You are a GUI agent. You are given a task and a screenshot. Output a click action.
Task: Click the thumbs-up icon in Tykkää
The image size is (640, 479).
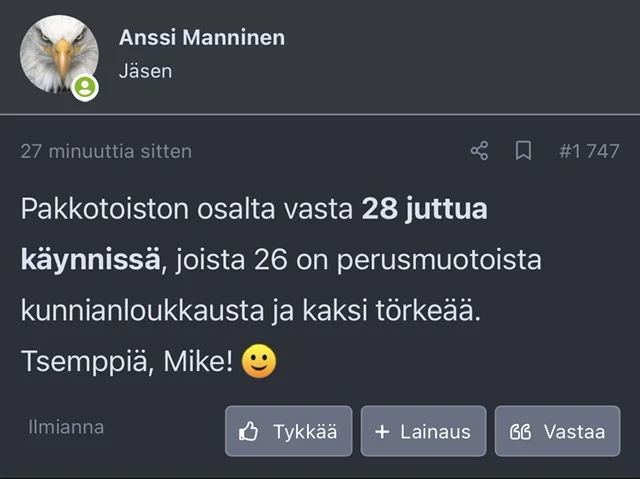click(x=249, y=432)
